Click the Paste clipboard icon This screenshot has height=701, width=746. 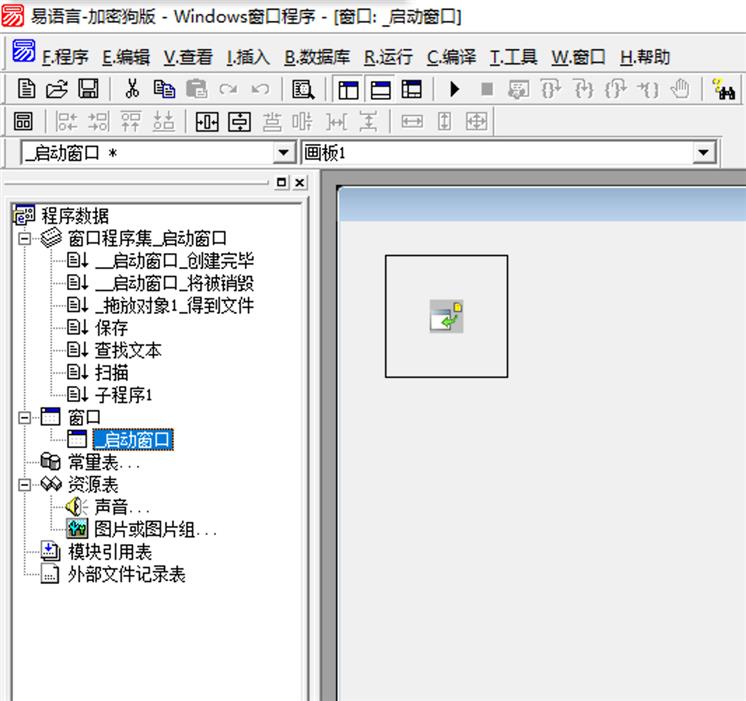click(x=196, y=89)
